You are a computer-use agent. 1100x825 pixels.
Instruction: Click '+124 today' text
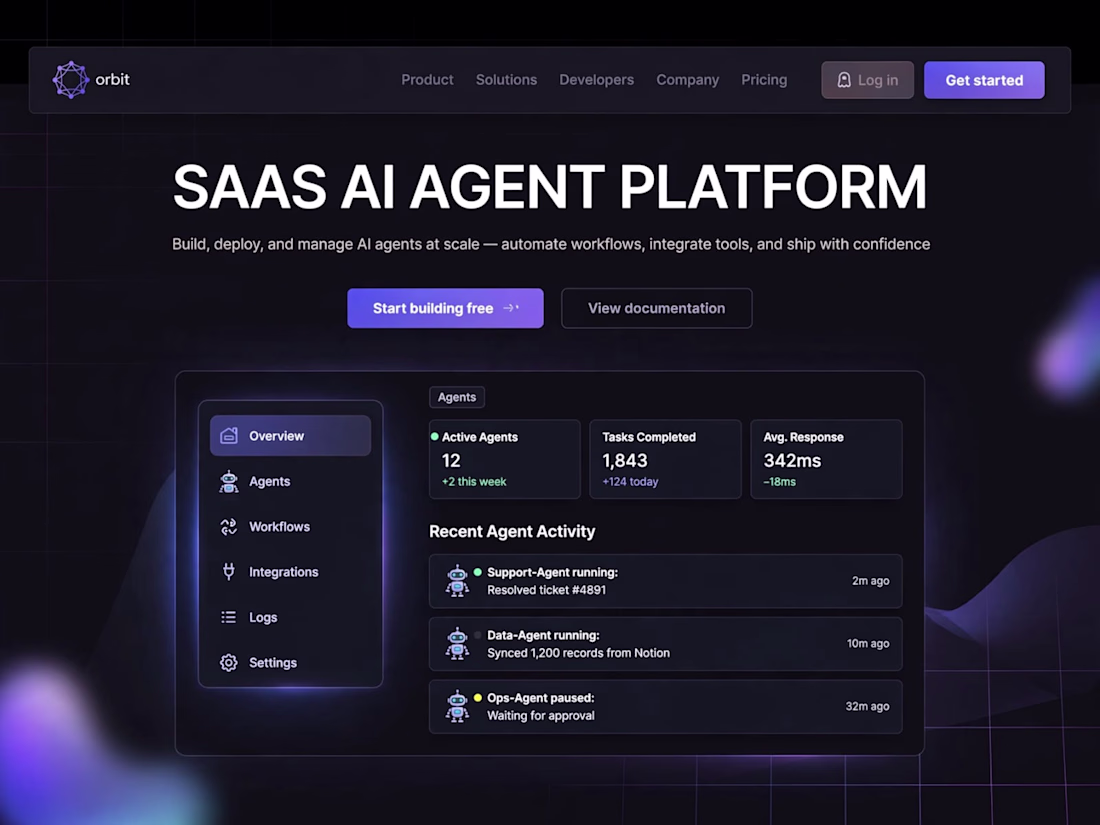tap(630, 481)
